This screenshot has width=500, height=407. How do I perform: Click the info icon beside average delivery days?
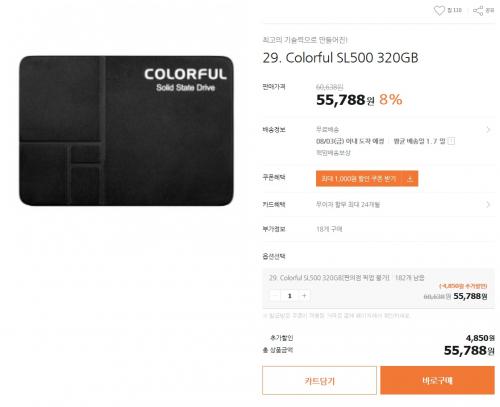451,141
